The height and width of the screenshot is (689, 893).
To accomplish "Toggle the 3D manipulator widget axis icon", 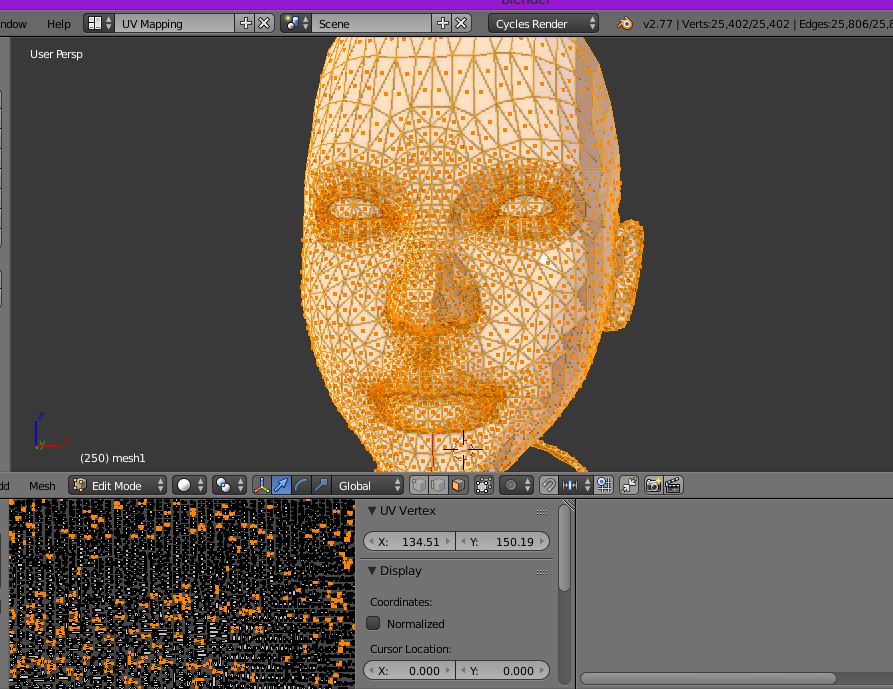I will pyautogui.click(x=263, y=485).
